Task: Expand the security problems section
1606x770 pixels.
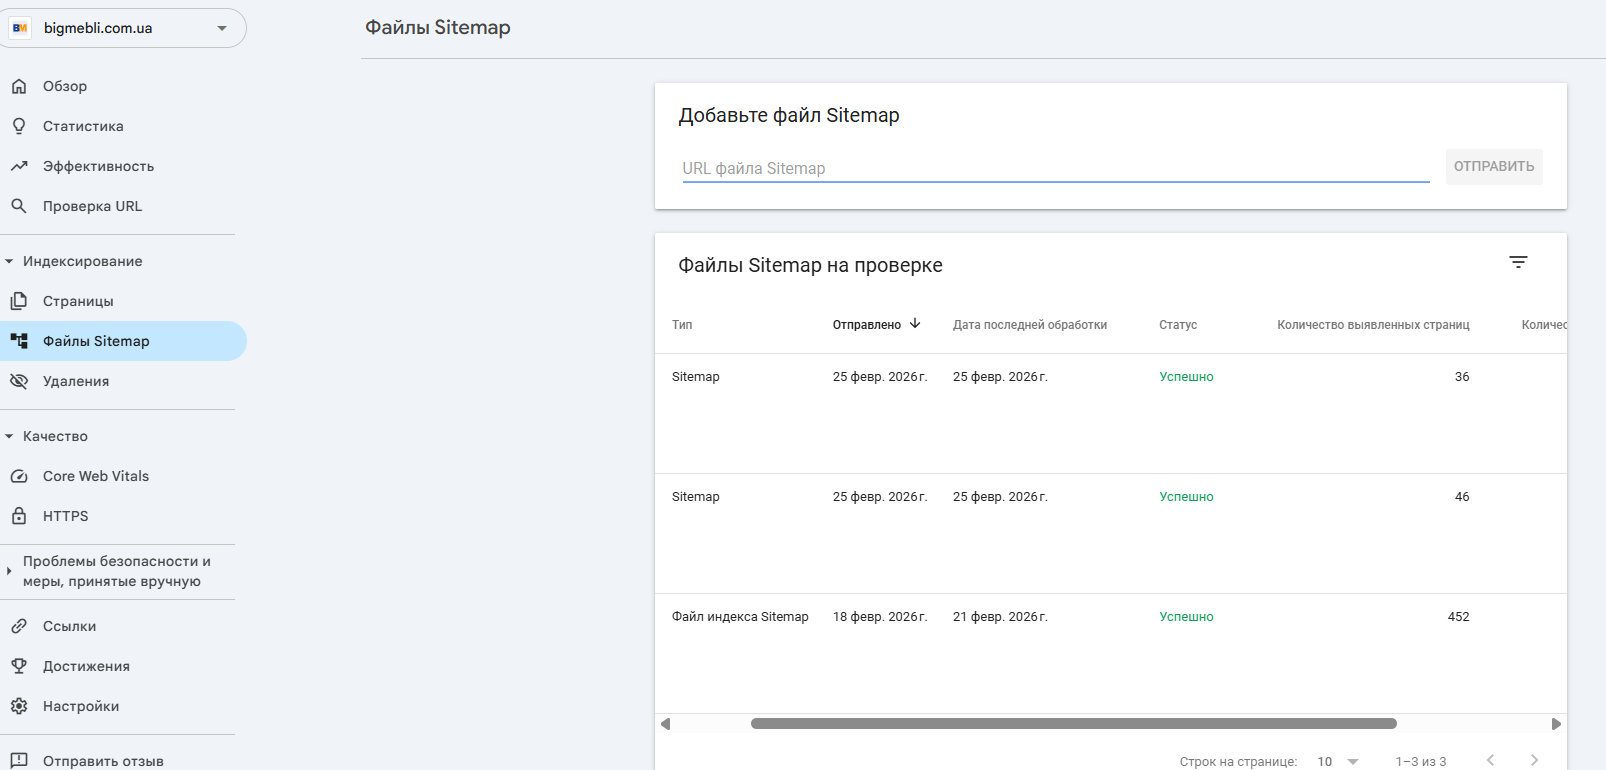Action: 9,571
